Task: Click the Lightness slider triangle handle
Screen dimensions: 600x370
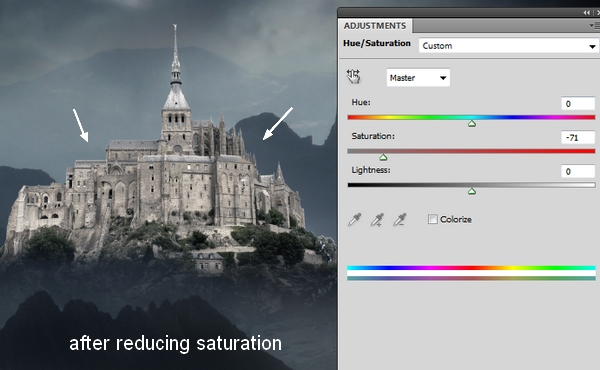Action: [472, 191]
